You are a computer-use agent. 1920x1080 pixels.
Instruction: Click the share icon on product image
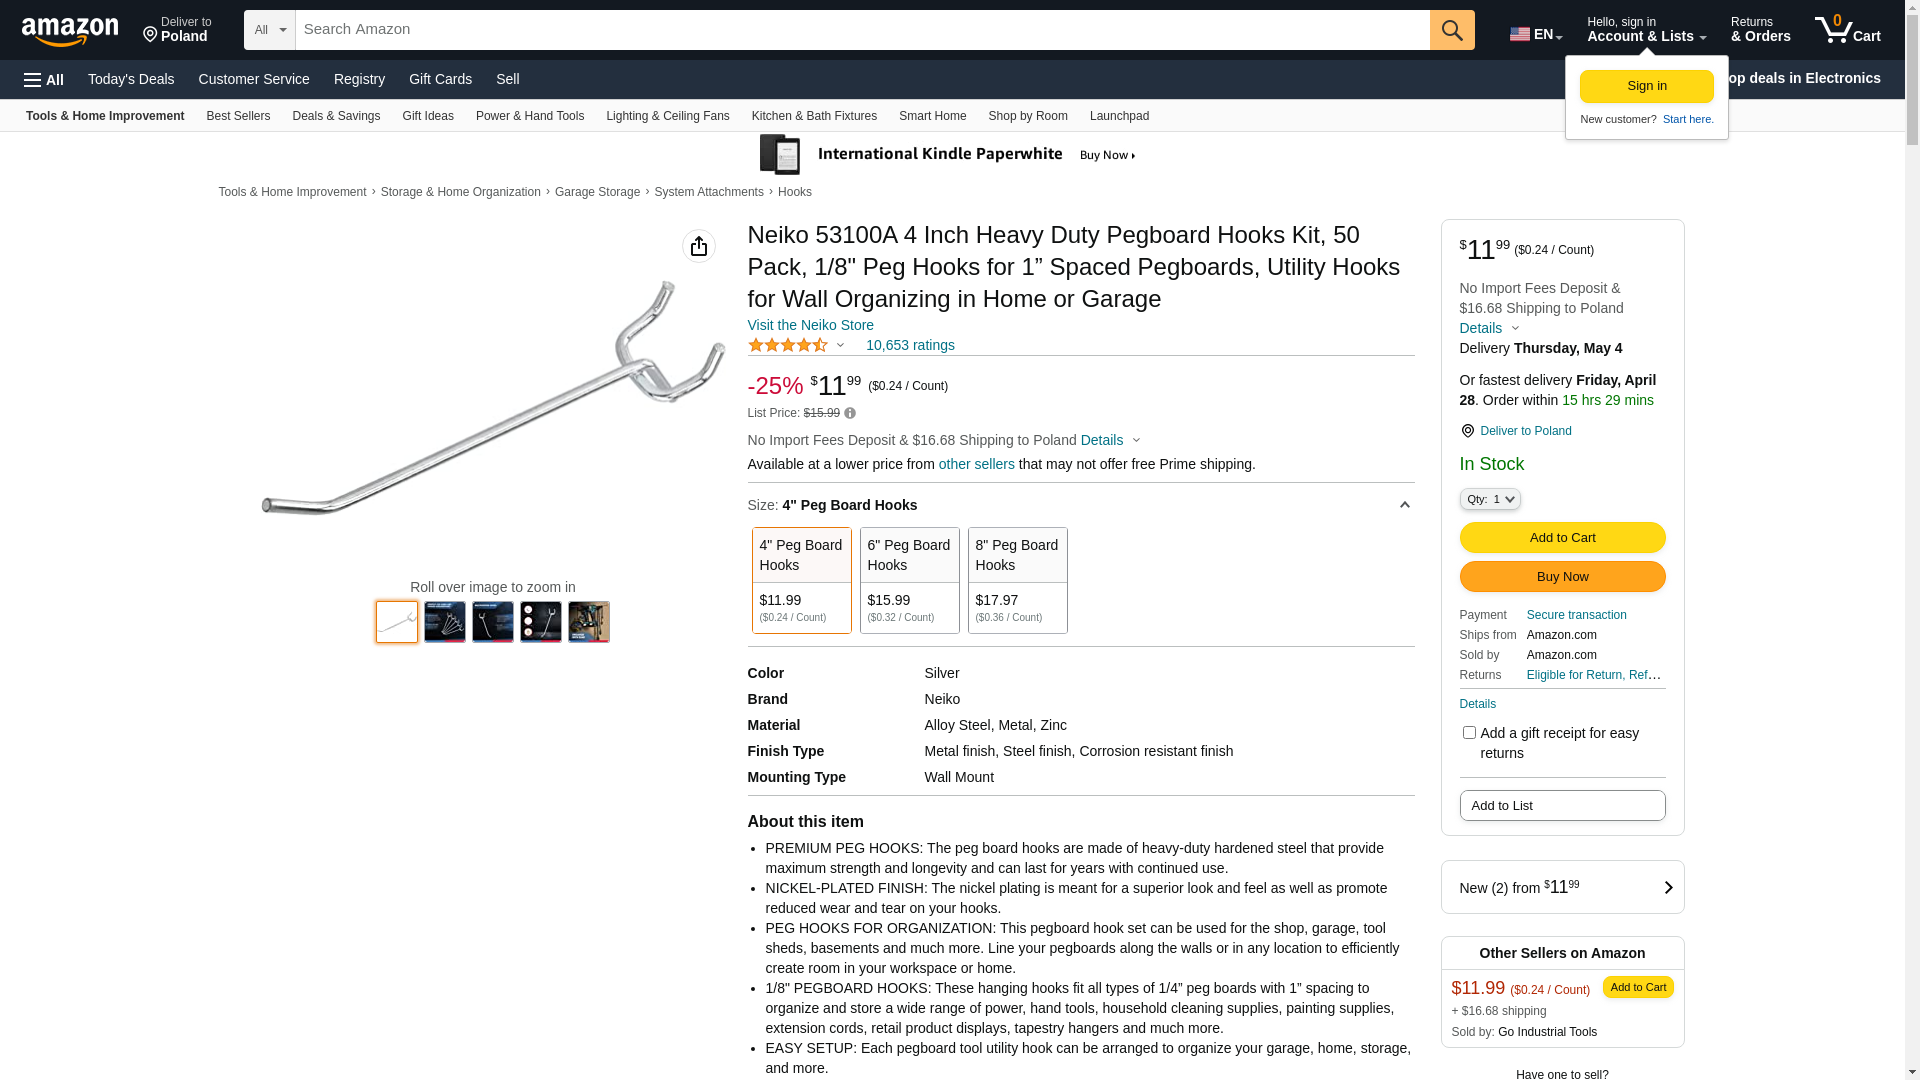click(699, 246)
